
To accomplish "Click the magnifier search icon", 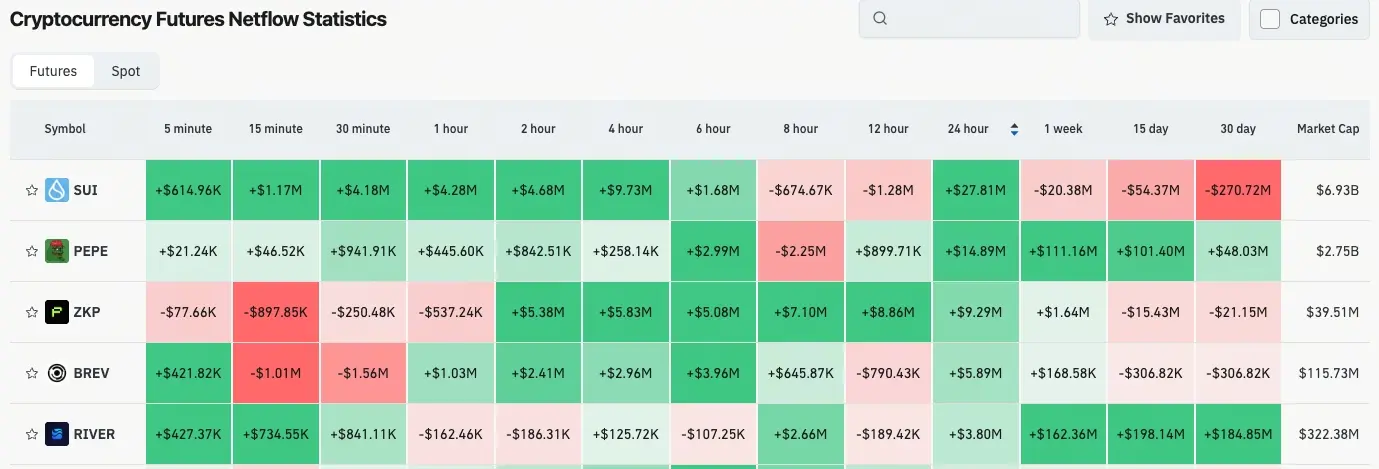I will (880, 18).
